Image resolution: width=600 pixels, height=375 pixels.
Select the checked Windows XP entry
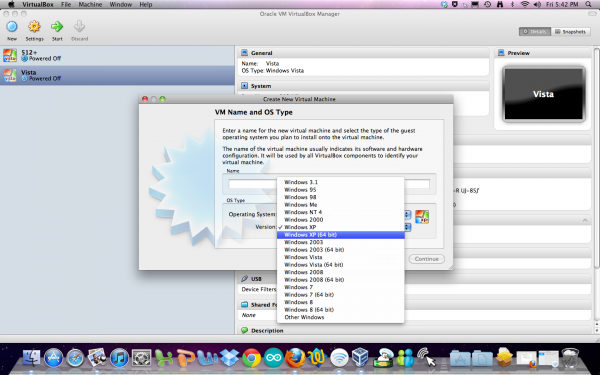341,227
